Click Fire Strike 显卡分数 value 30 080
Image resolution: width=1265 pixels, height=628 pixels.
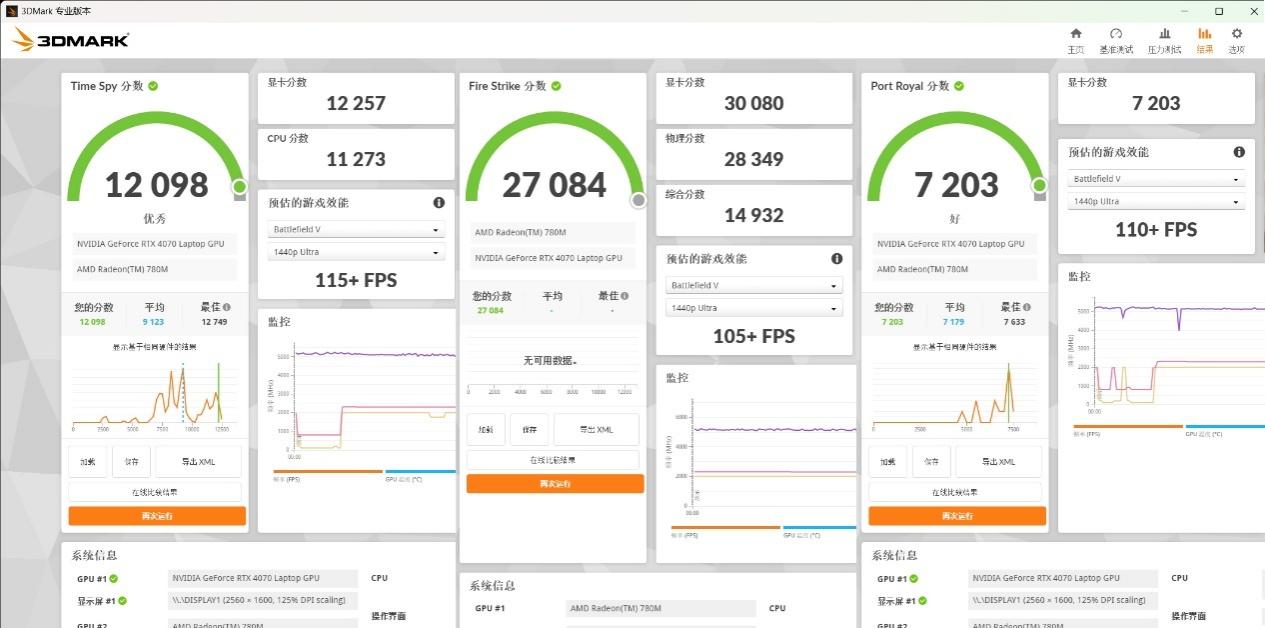(754, 103)
